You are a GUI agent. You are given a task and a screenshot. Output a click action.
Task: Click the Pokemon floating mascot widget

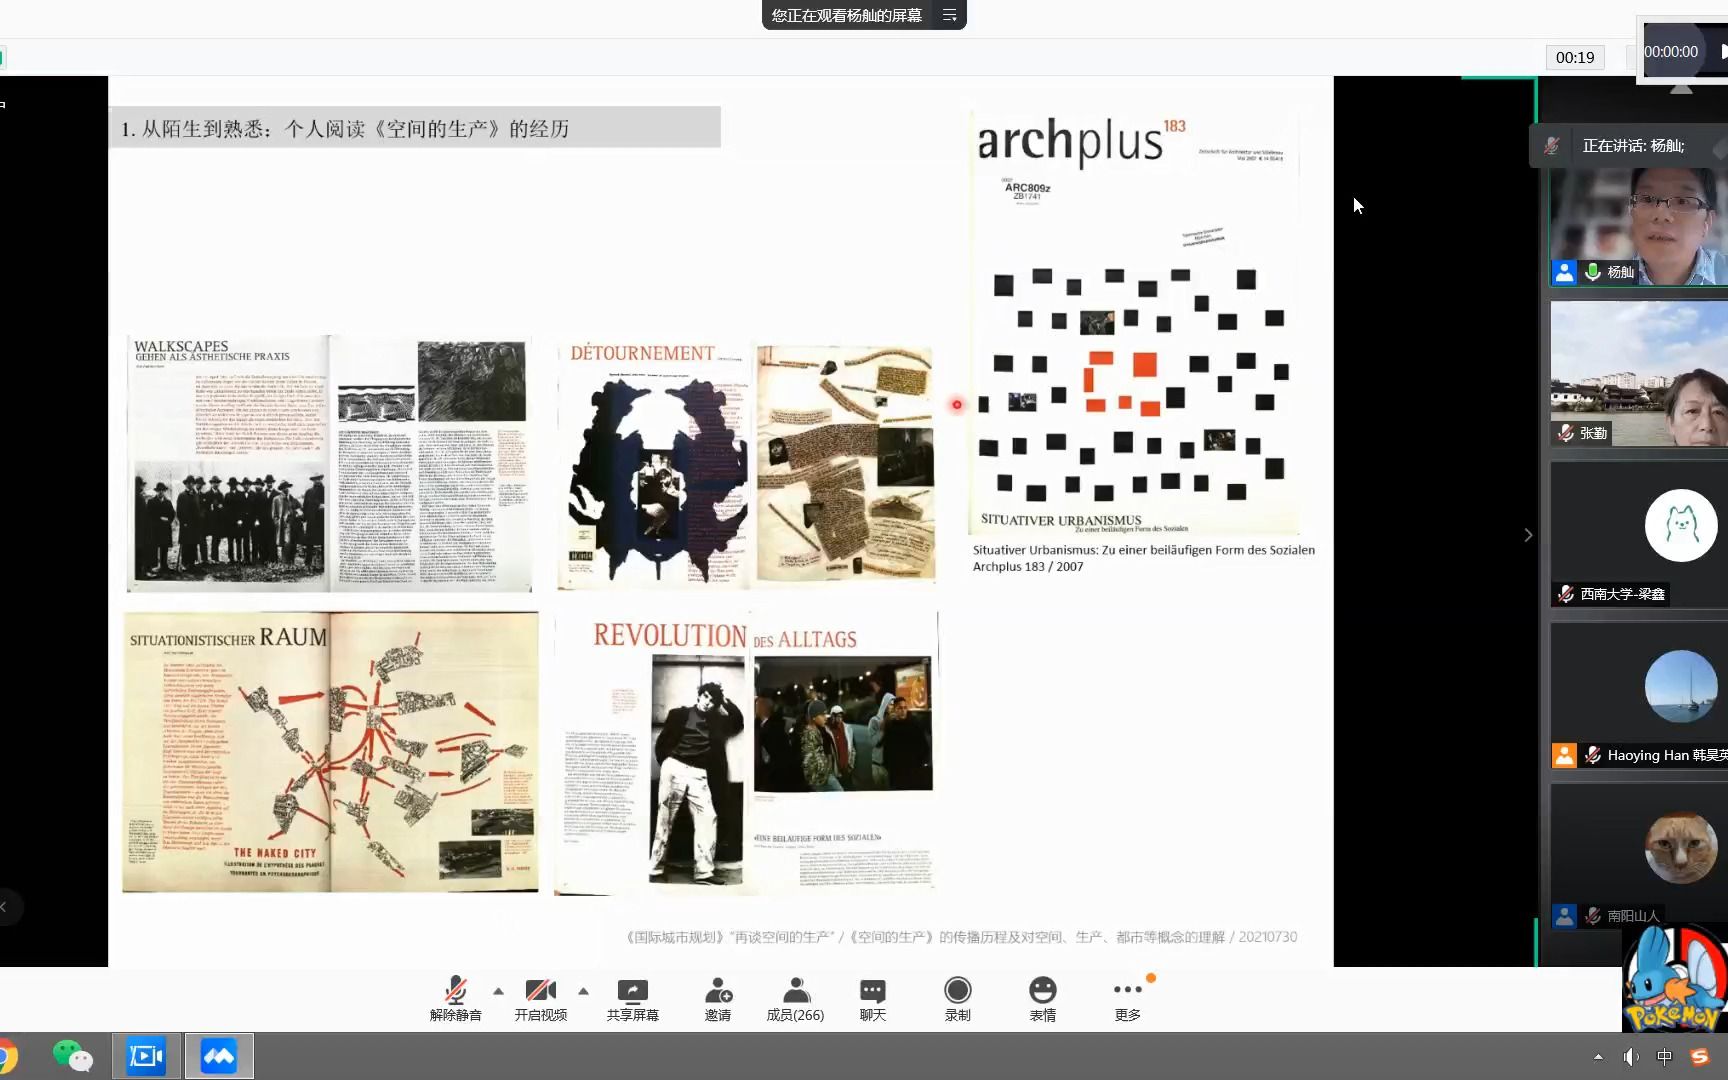pyautogui.click(x=1675, y=978)
